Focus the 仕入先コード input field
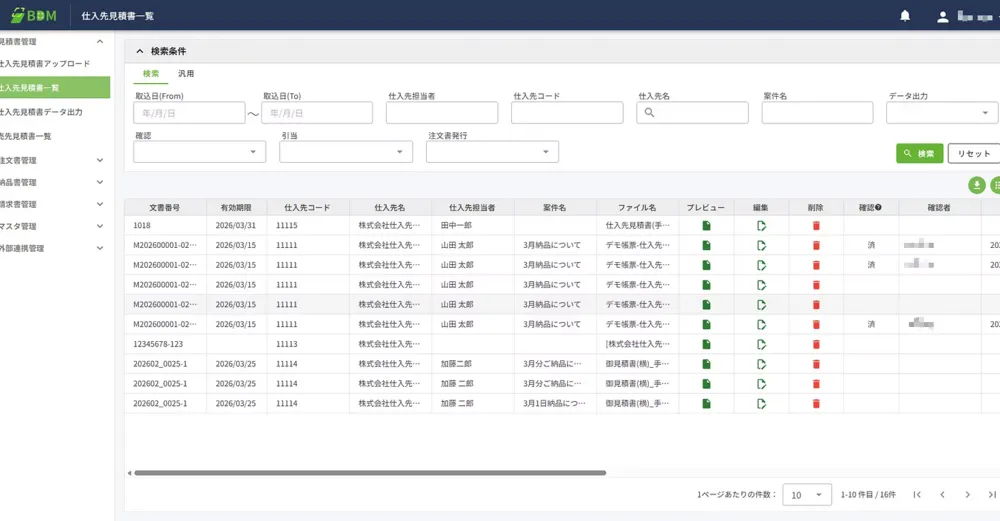 coord(567,113)
